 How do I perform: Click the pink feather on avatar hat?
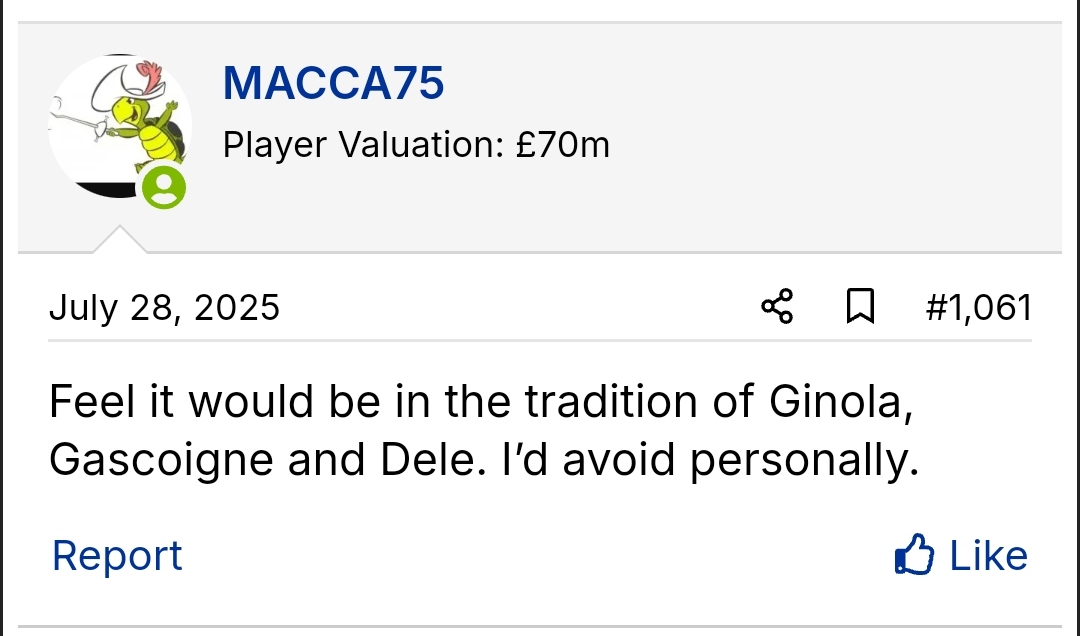click(150, 73)
